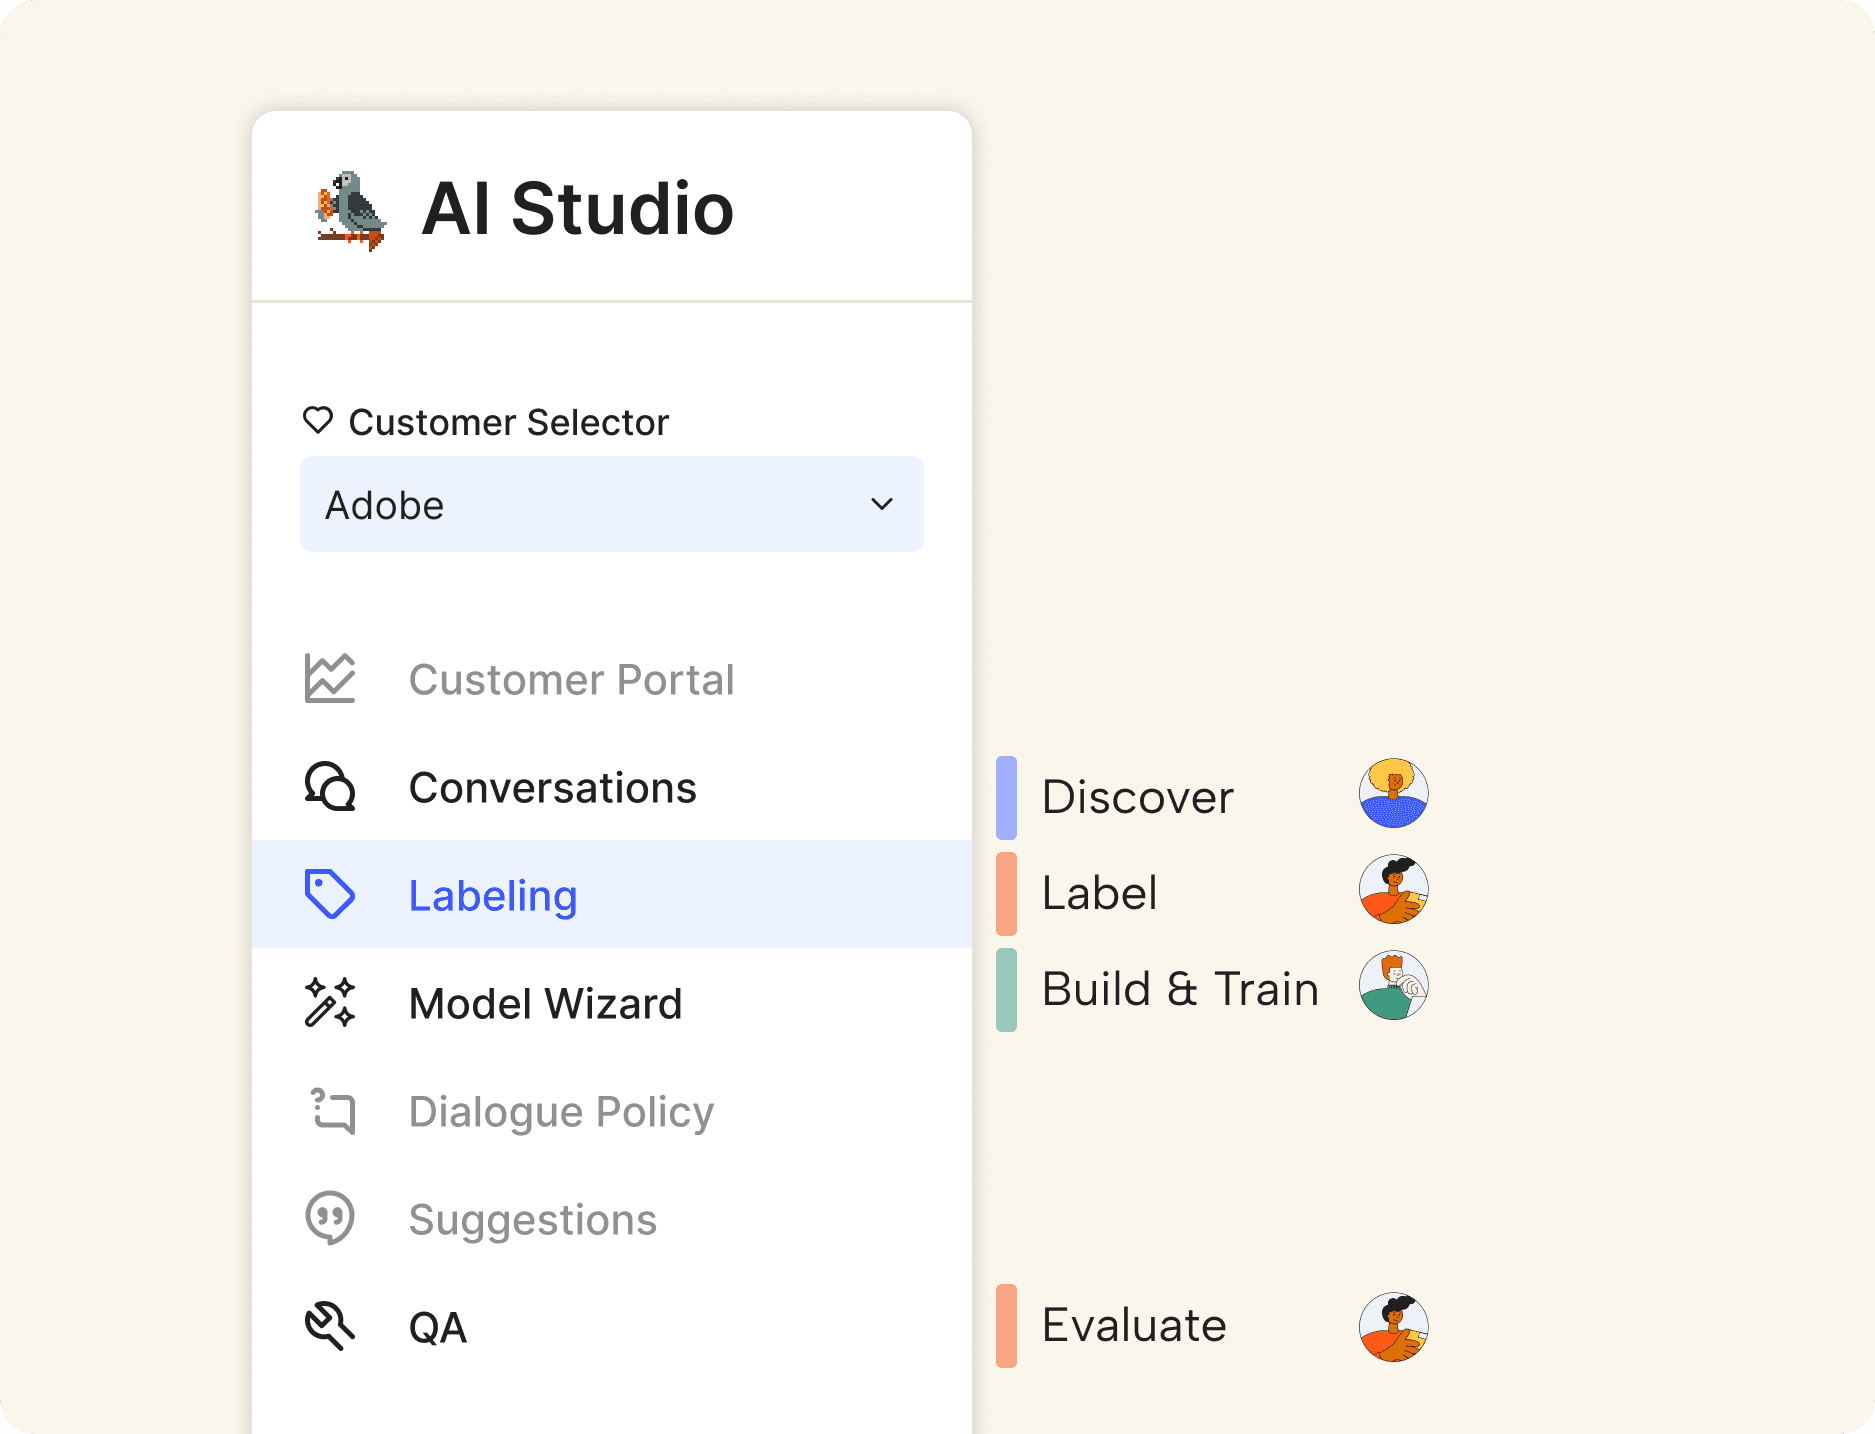Click the heart icon beside Customer Selector
Screen dimensions: 1875x1434
(318, 421)
